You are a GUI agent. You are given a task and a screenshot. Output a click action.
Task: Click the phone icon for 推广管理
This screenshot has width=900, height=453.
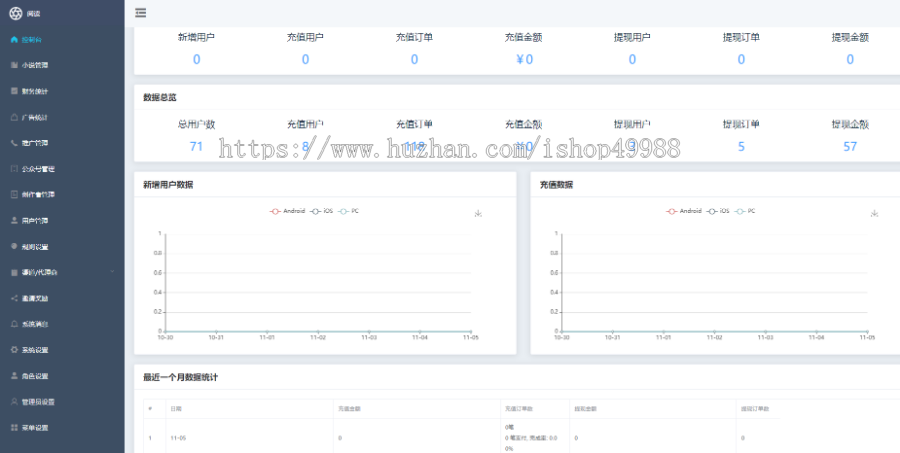(x=14, y=143)
